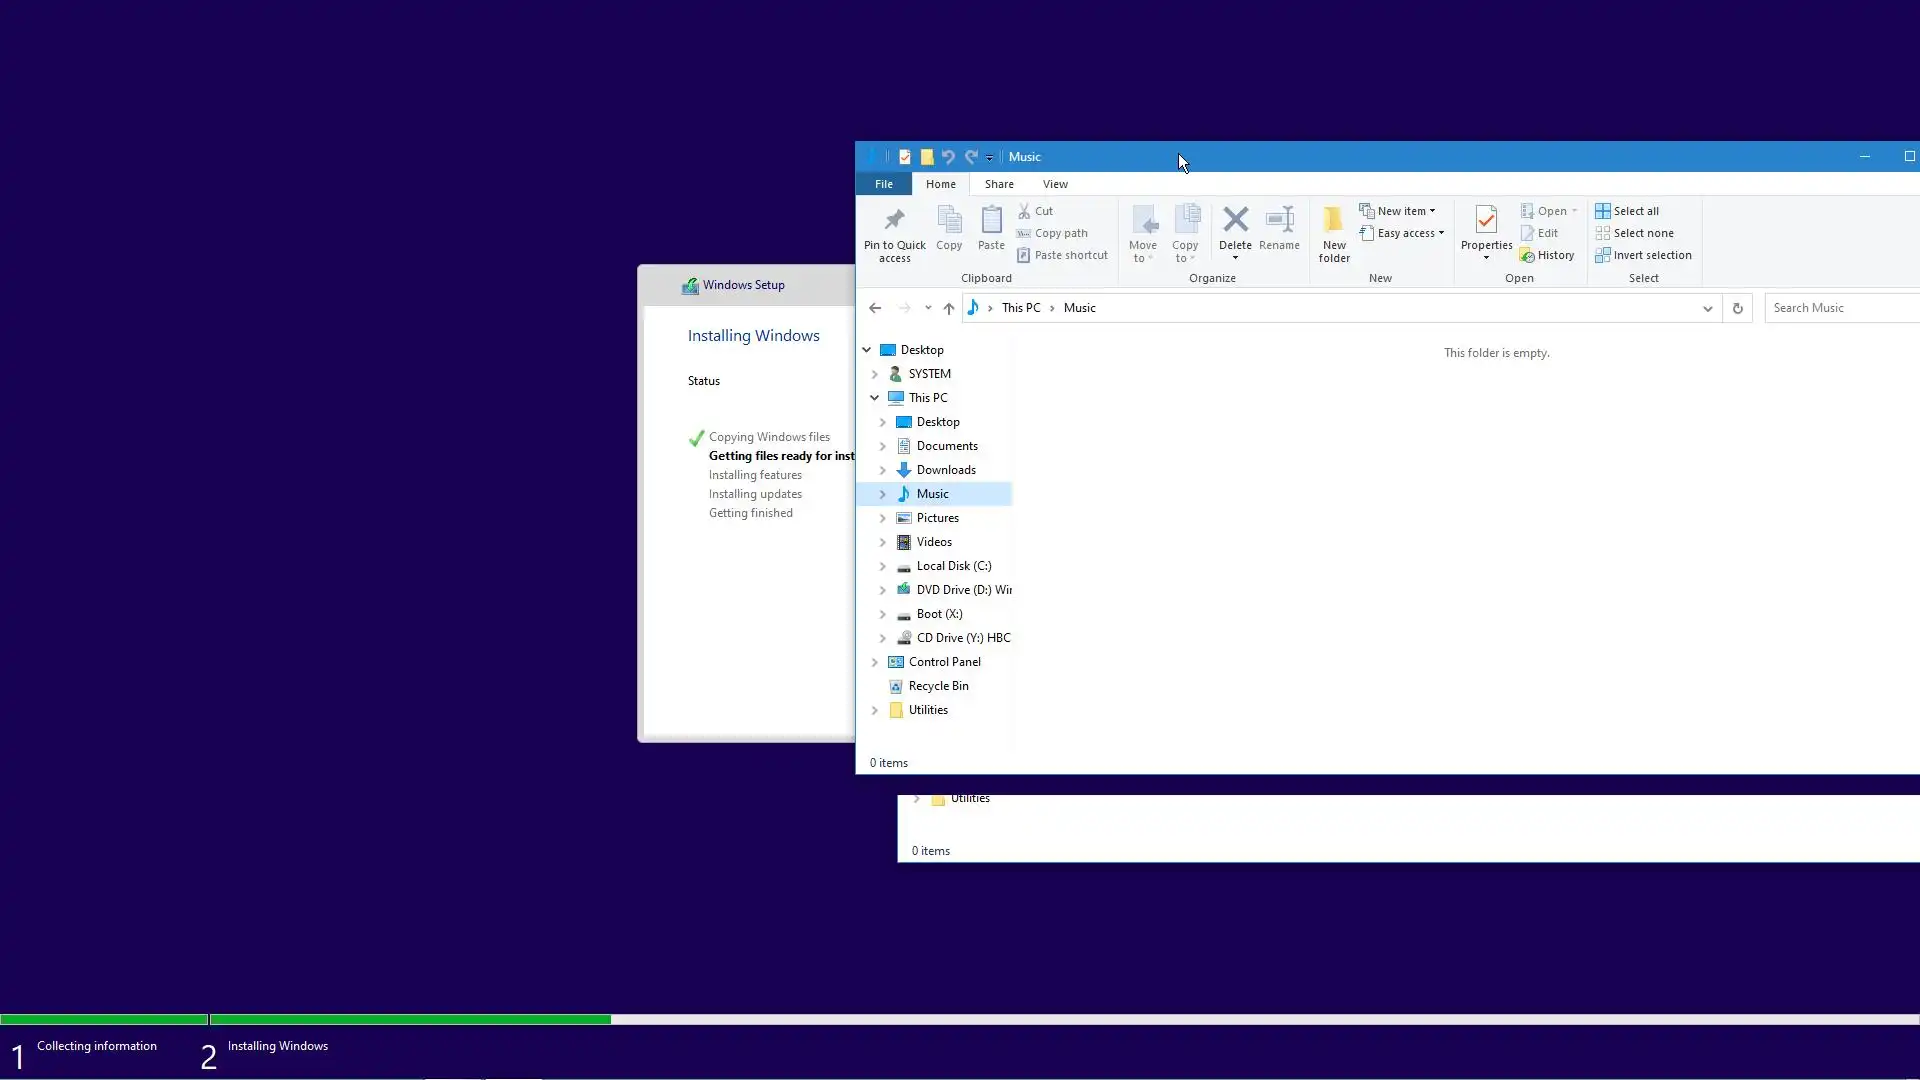Expand Local Disk (C:) tree node
This screenshot has width=1920, height=1080.
882,566
